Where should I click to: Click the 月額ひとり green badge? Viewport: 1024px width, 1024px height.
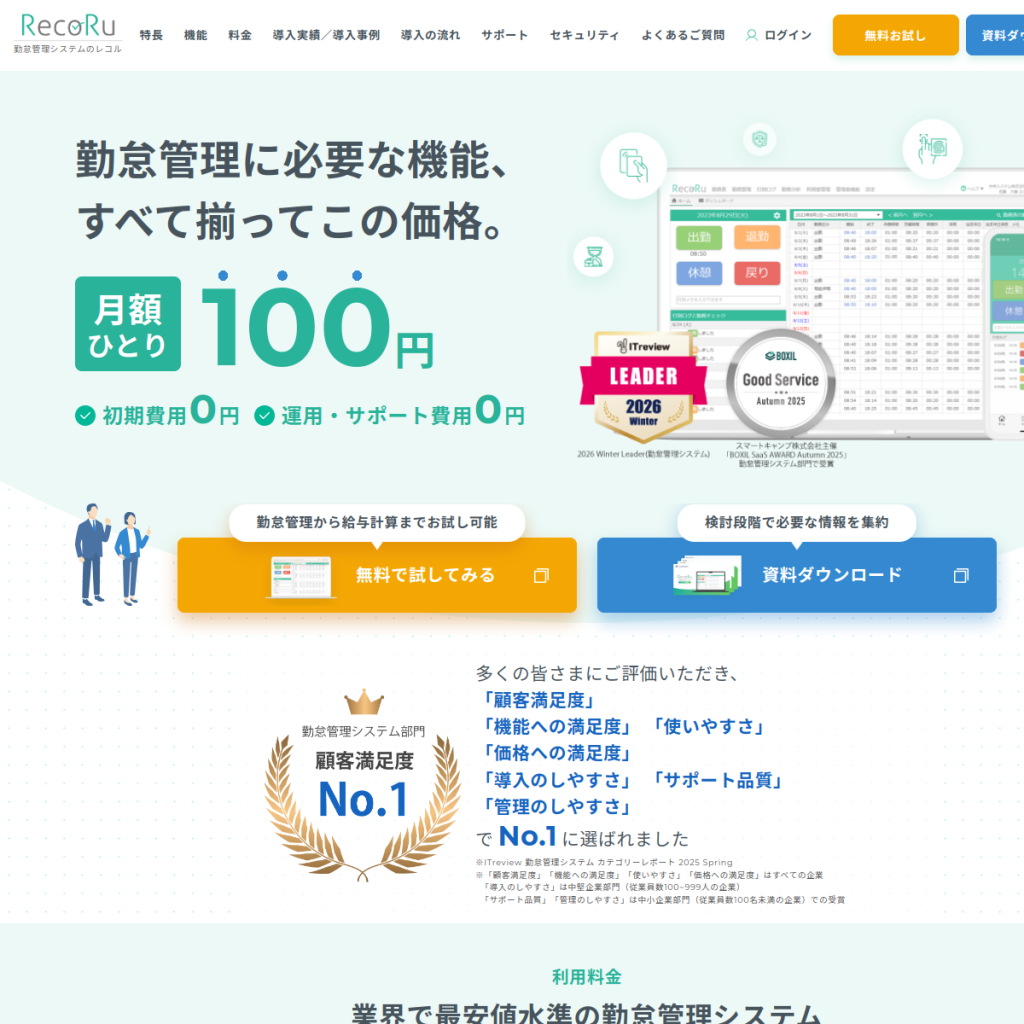[128, 324]
